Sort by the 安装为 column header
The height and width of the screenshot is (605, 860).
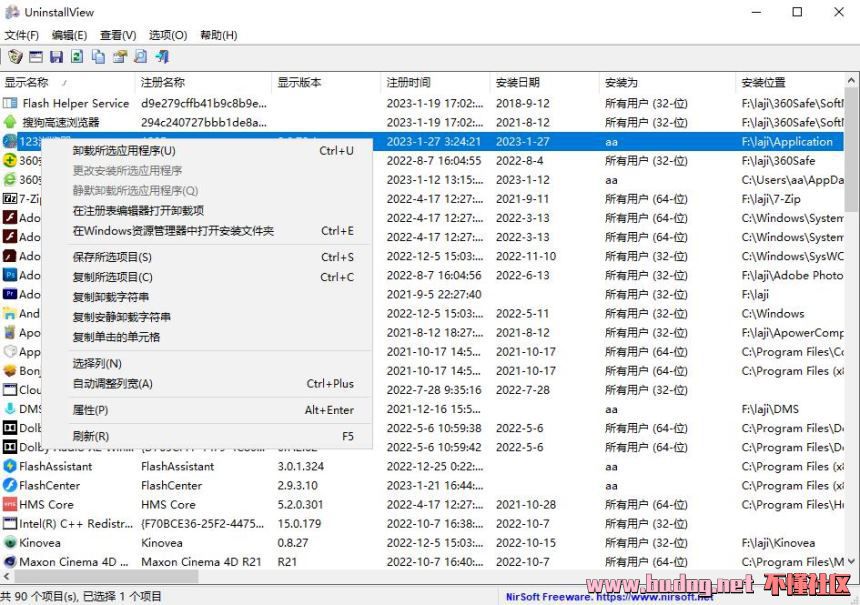(667, 83)
